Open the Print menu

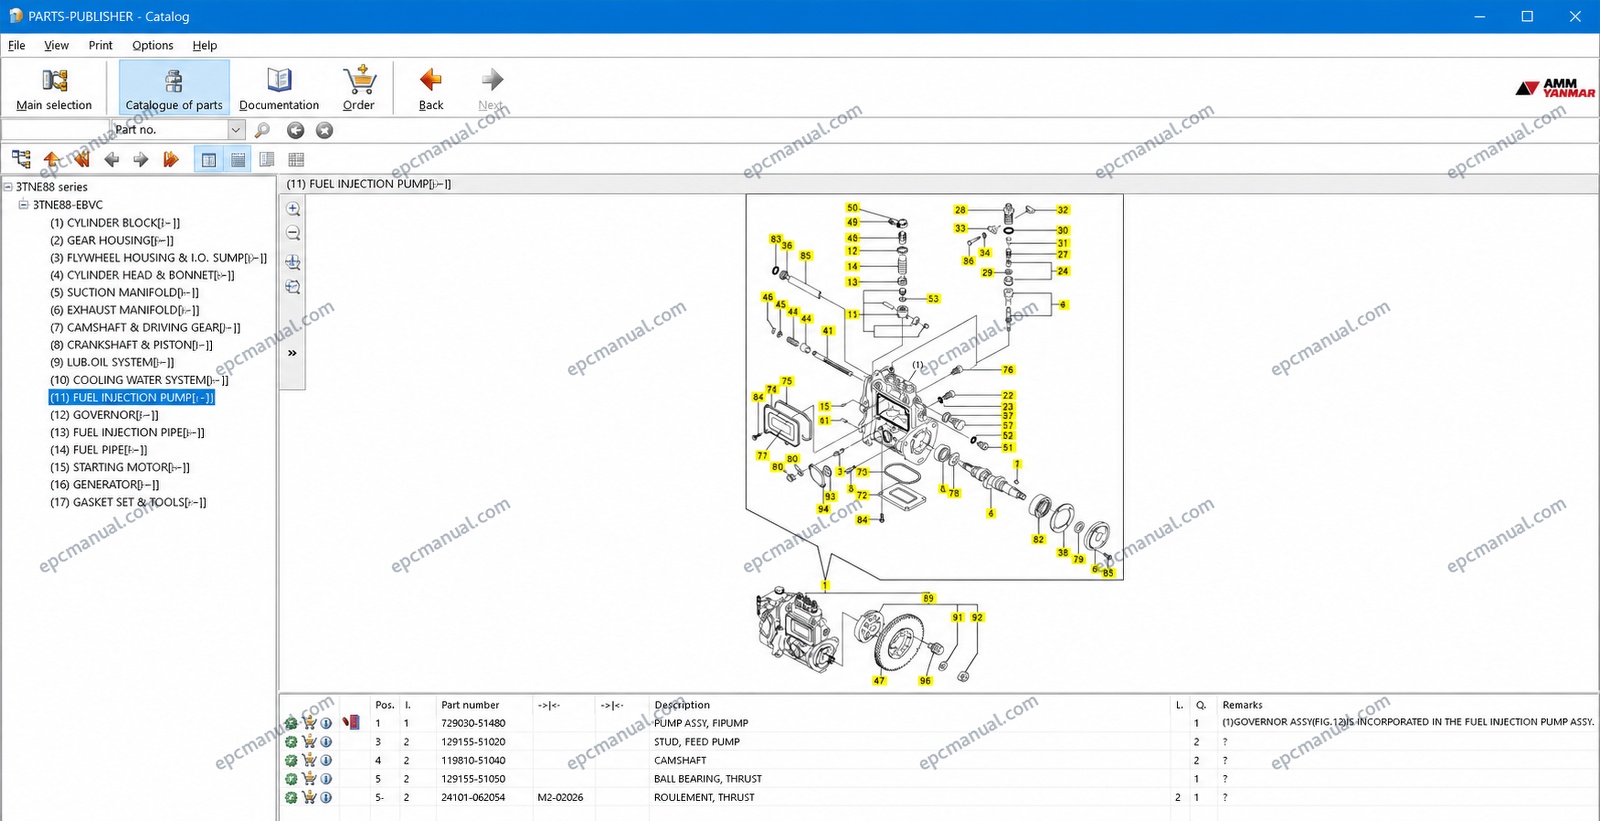(101, 45)
